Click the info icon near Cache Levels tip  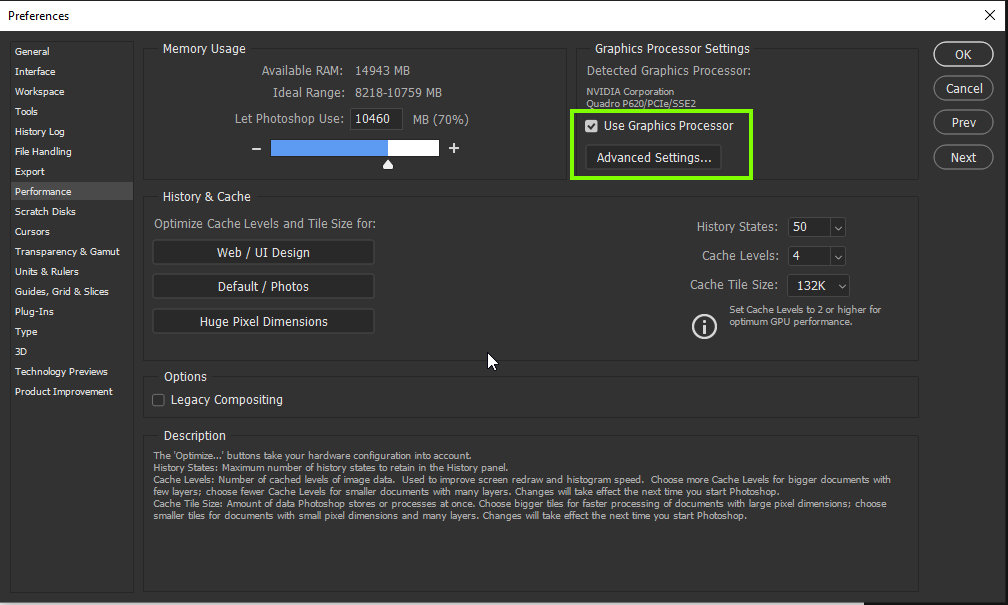tap(704, 326)
